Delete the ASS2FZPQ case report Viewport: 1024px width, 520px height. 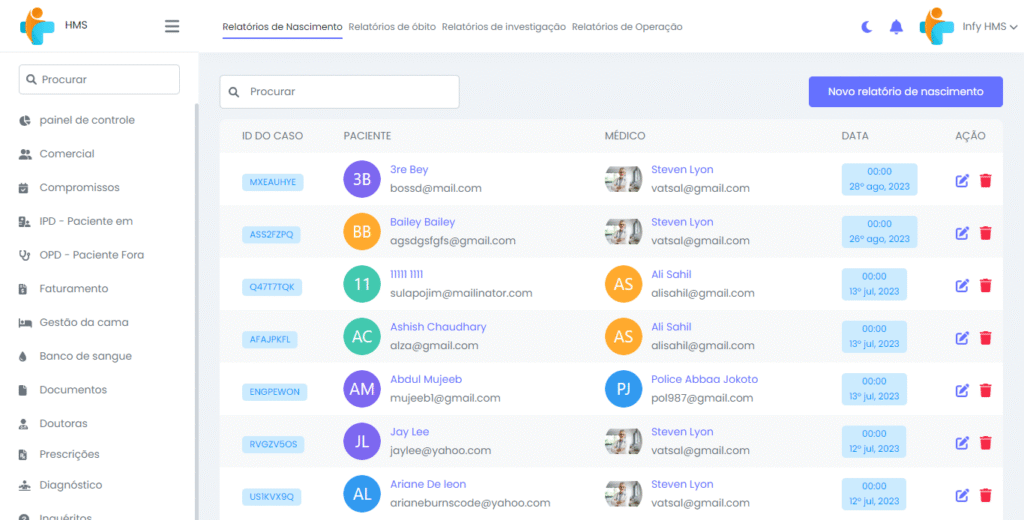[x=985, y=233]
